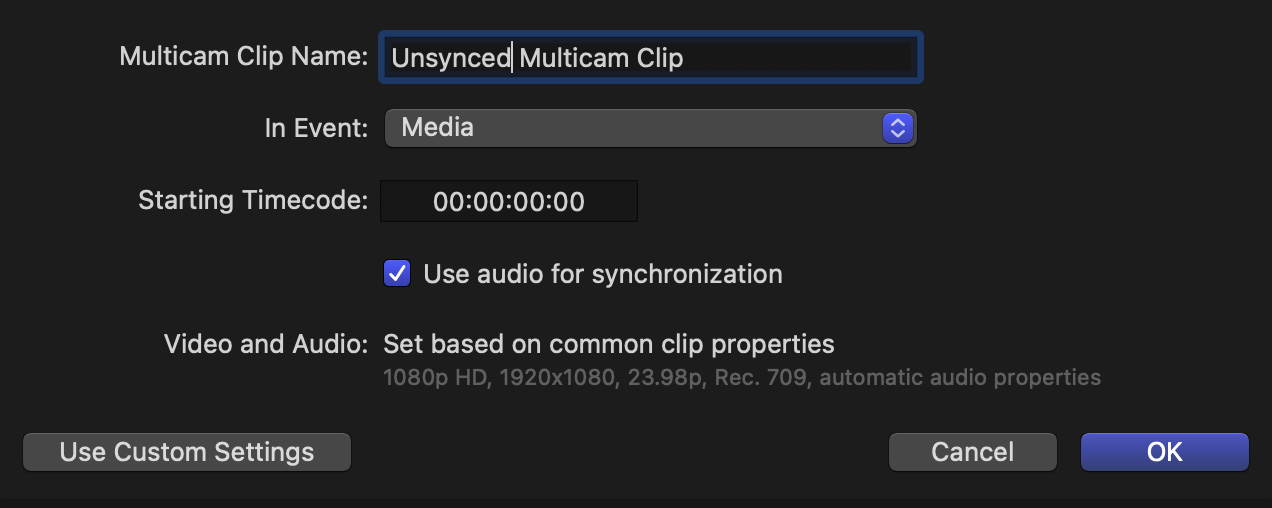
Task: Focus the Multicam Clip Name text field
Action: click(651, 57)
